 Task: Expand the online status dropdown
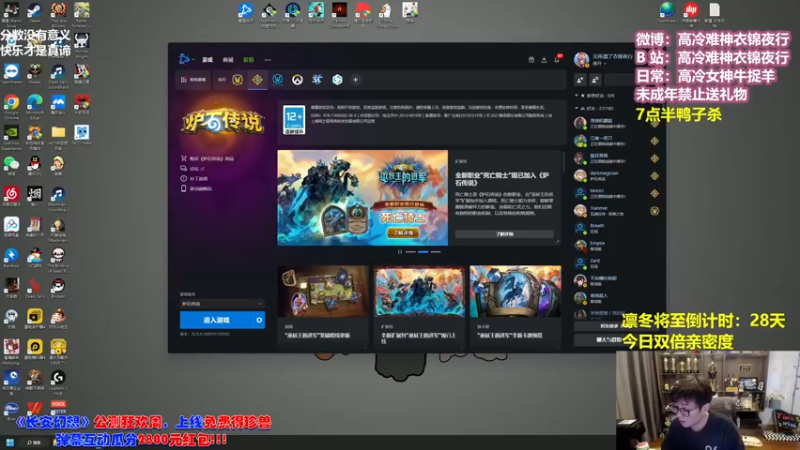(600, 64)
